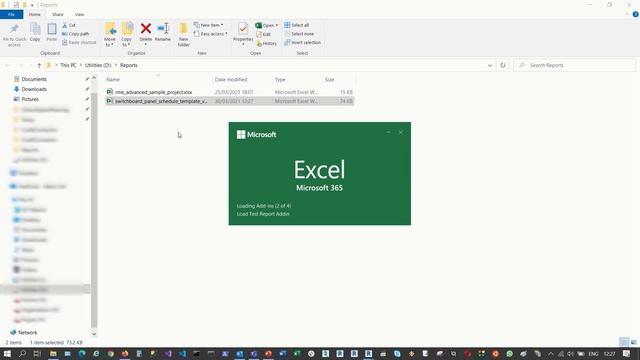Open File Explorer help question mark icon
Screen dimensions: 640x360
(x=635, y=14)
